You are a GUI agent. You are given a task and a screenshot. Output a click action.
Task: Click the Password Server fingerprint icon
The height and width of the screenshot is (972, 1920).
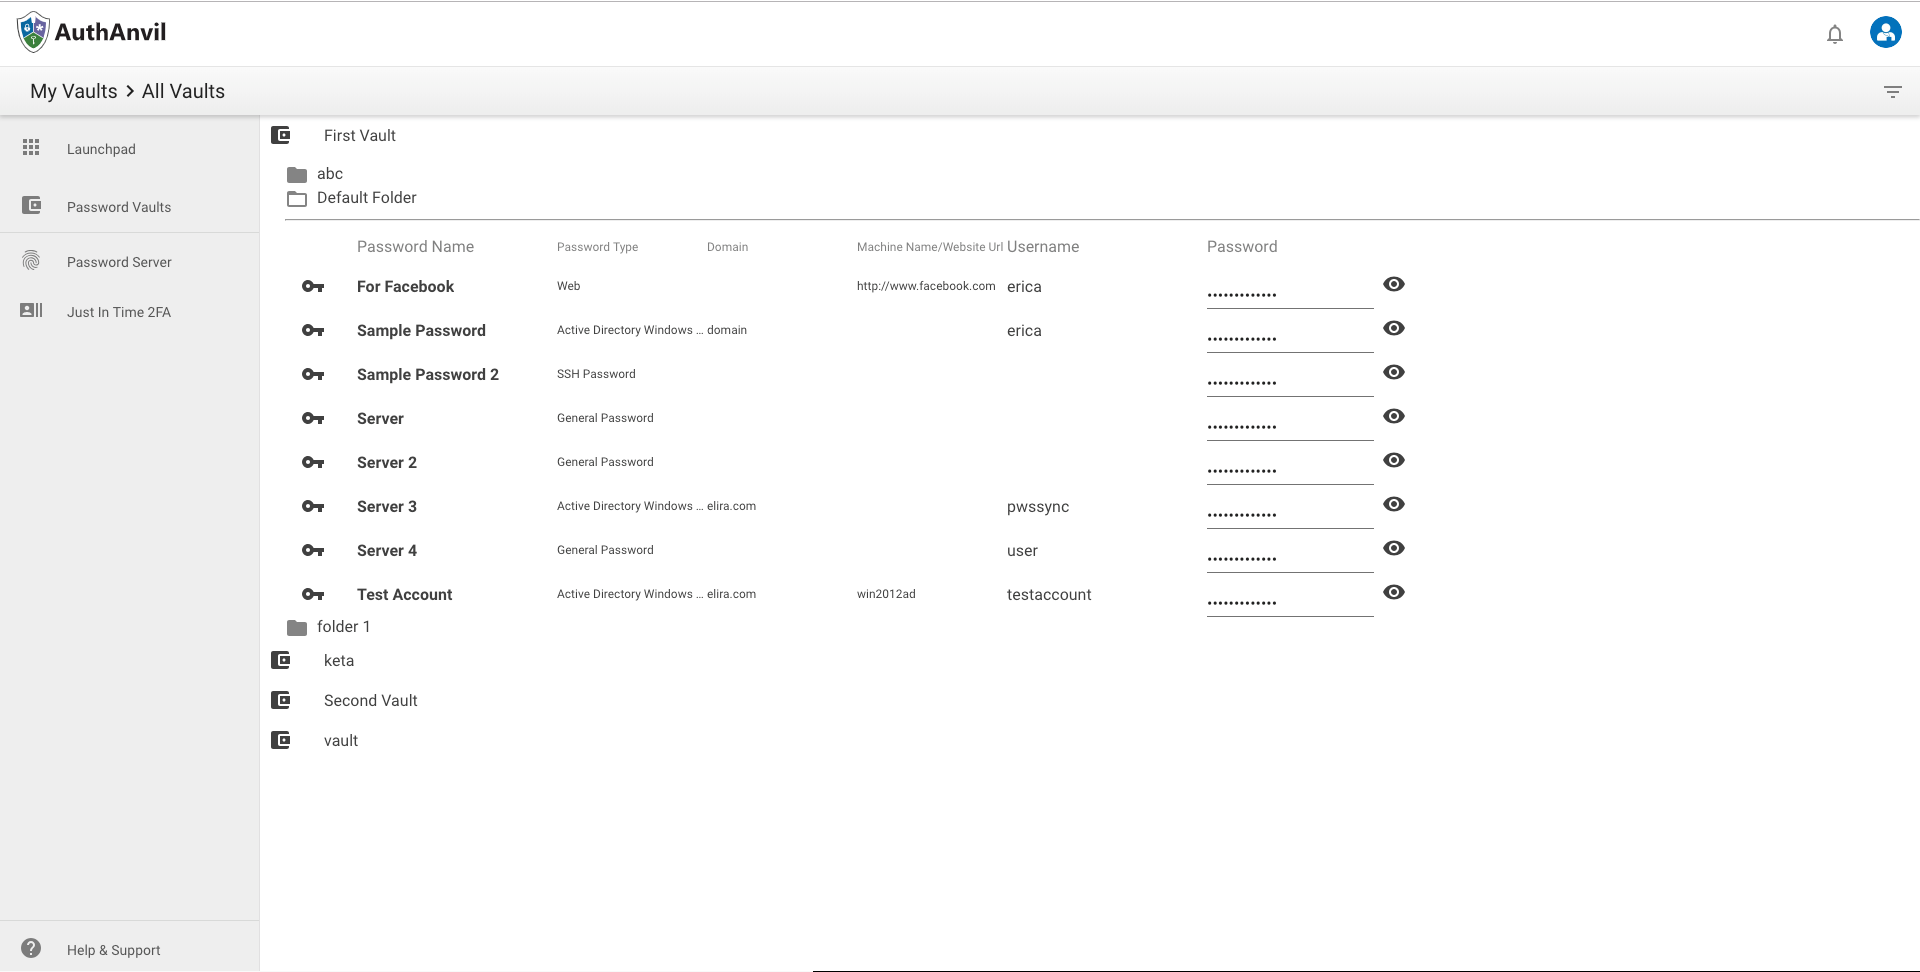[x=31, y=261]
